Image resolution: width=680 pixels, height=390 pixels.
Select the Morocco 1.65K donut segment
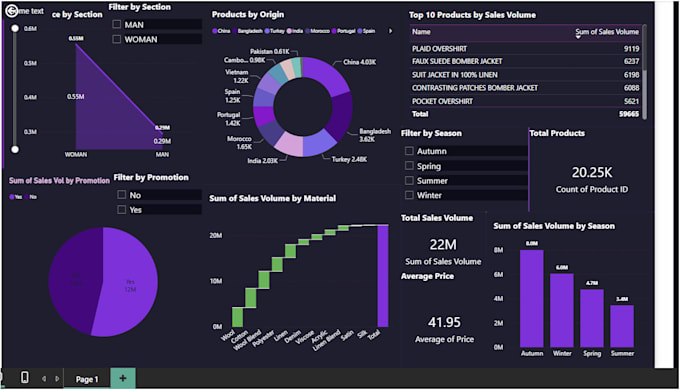tap(270, 132)
